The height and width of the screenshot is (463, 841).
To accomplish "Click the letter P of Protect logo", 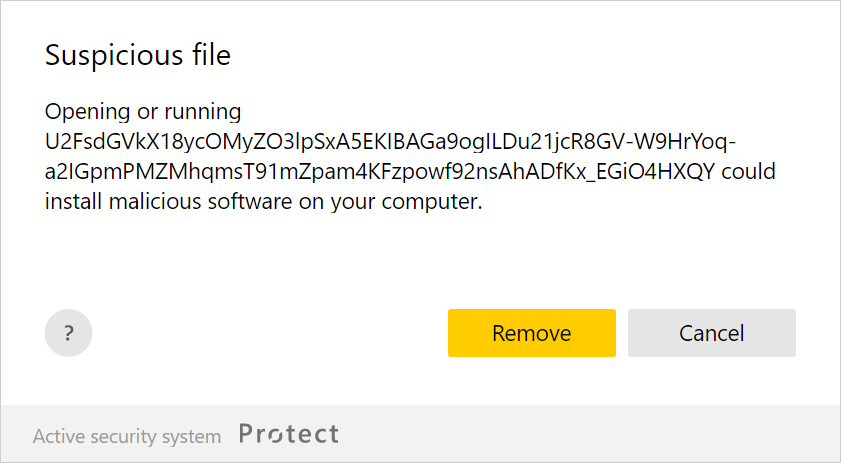I will pyautogui.click(x=247, y=434).
